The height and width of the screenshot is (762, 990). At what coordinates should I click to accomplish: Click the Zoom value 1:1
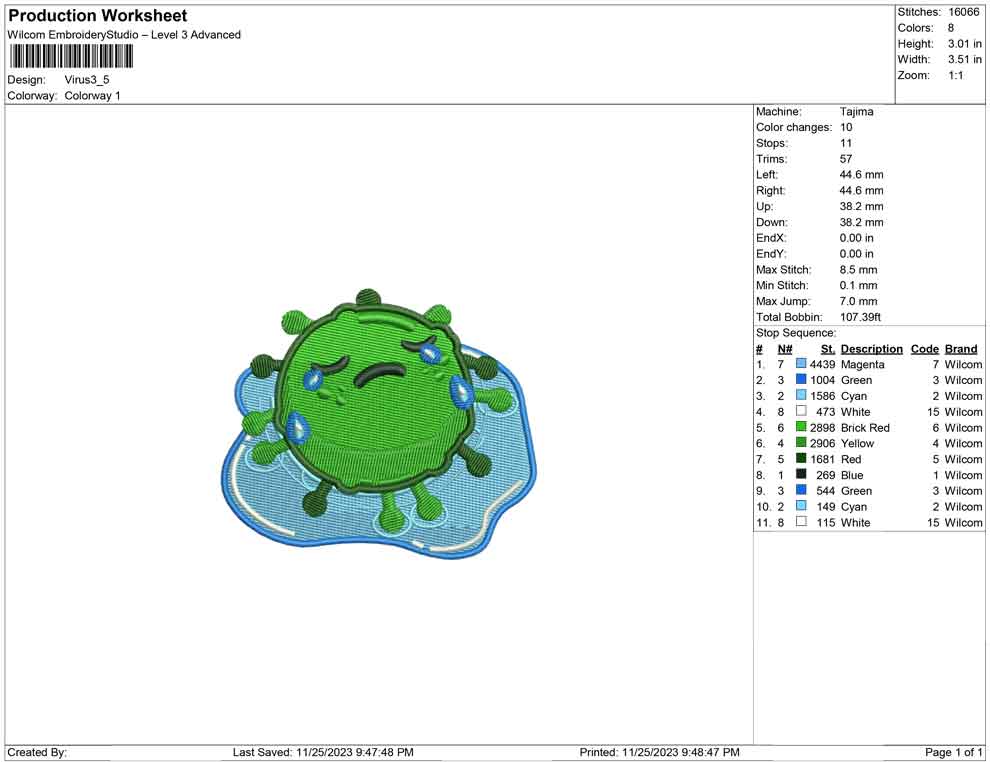pyautogui.click(x=956, y=75)
